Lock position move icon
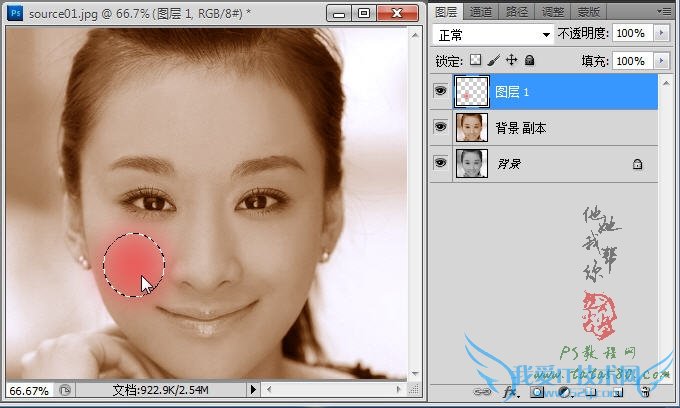The width and height of the screenshot is (680, 408). tap(512, 60)
